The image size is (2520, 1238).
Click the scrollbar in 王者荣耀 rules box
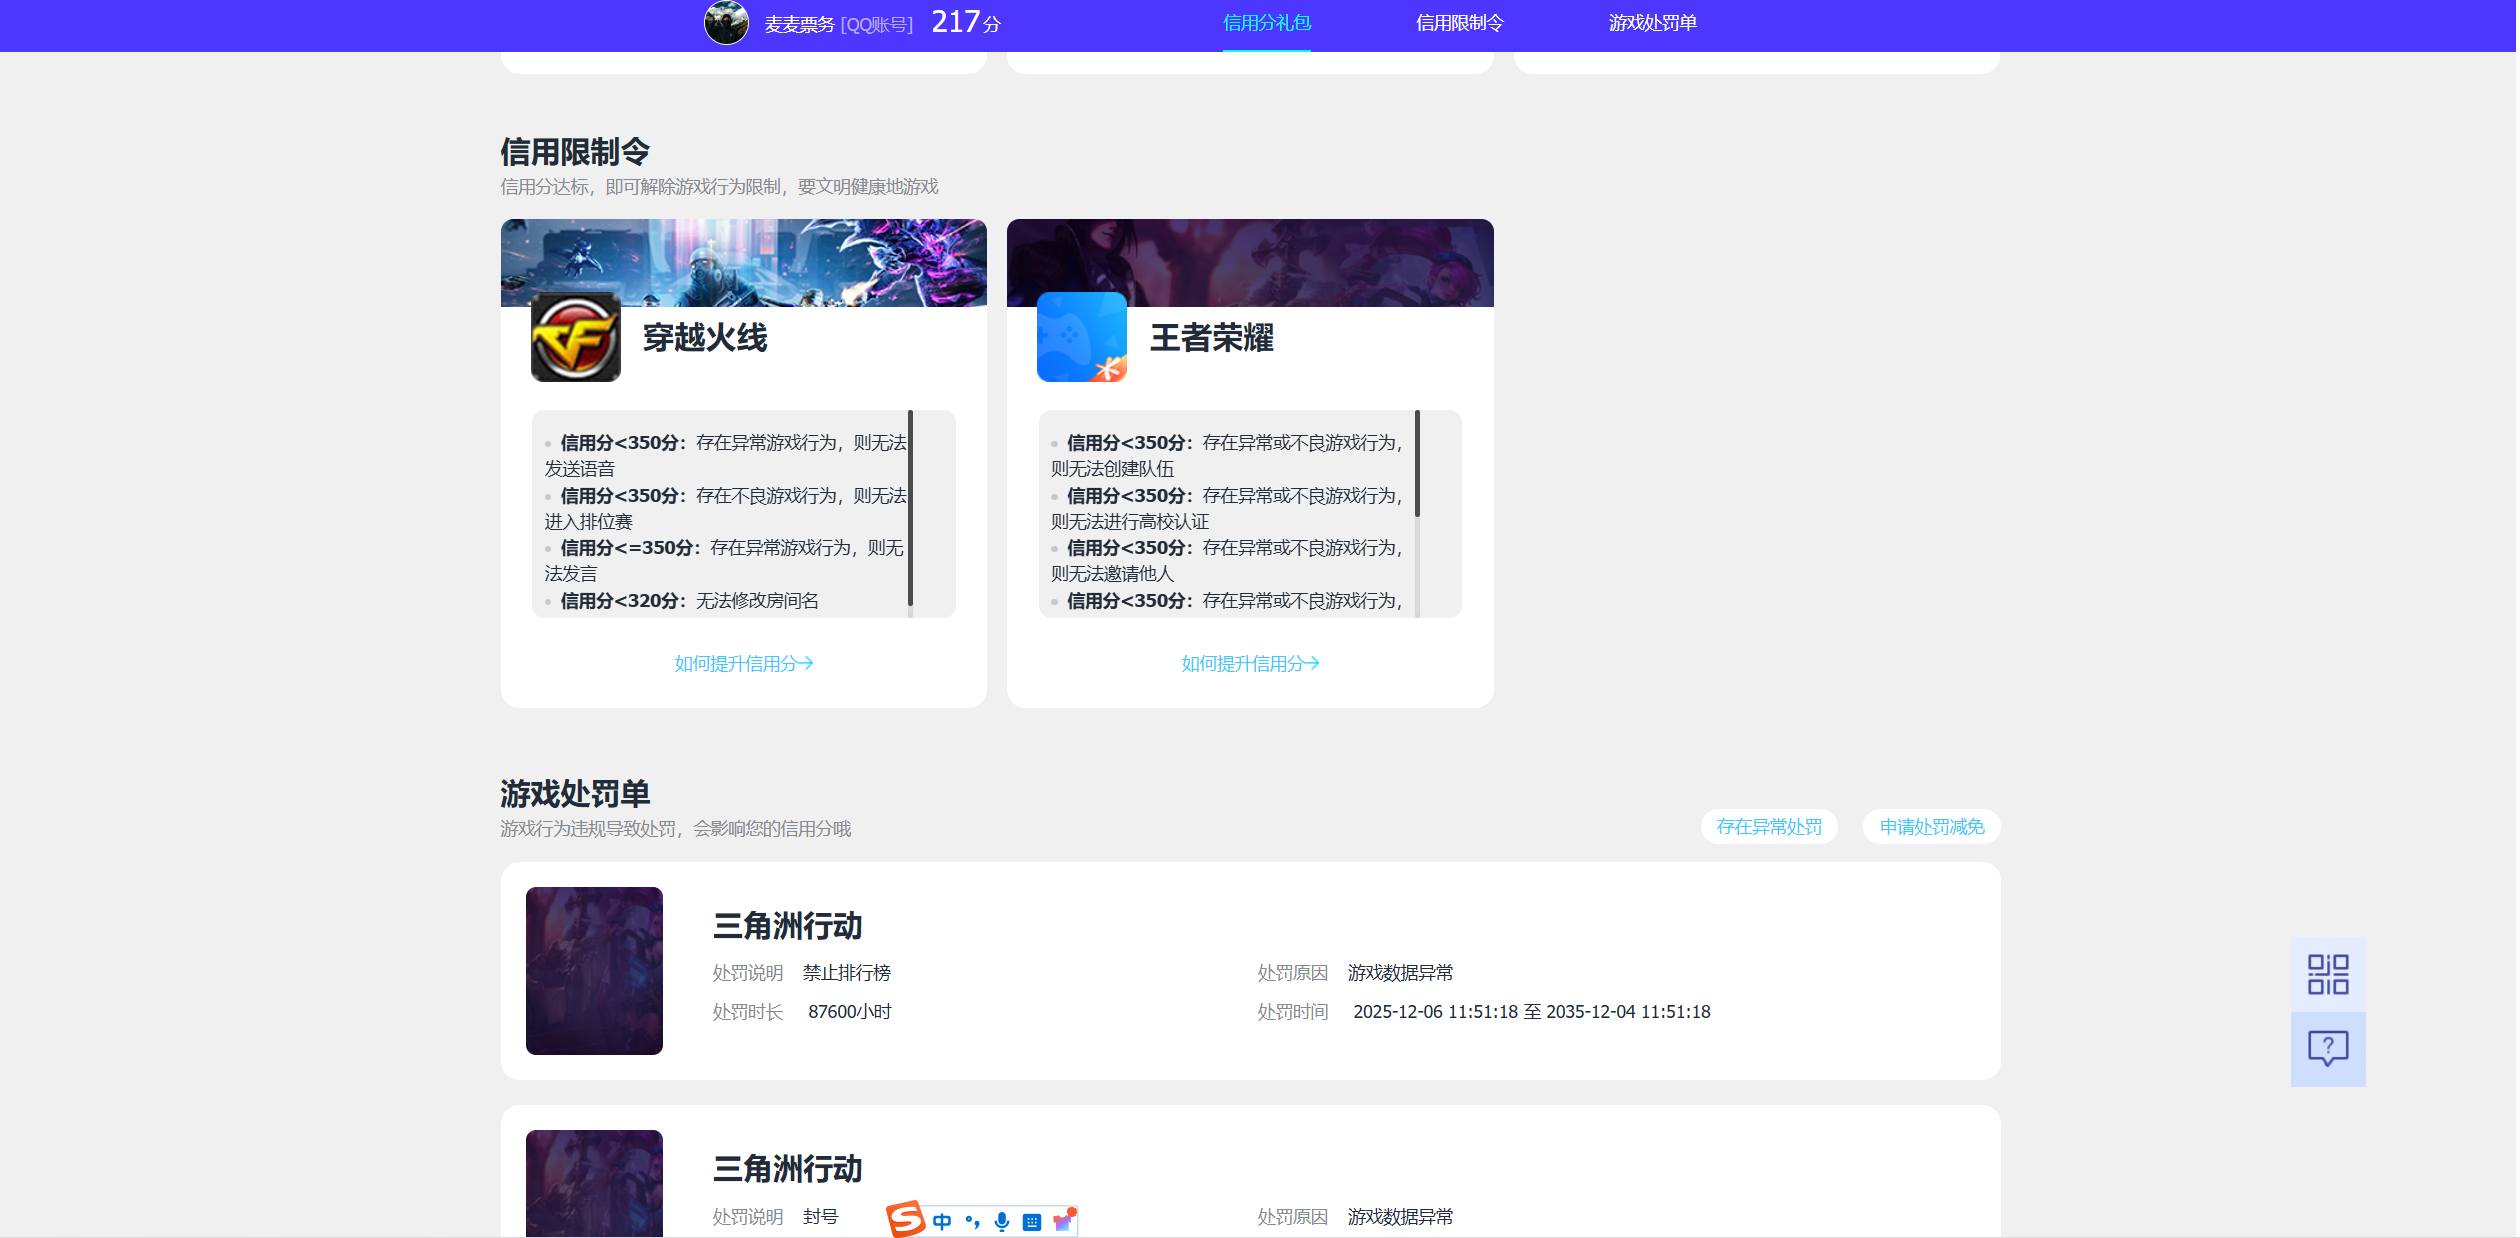point(1417,463)
